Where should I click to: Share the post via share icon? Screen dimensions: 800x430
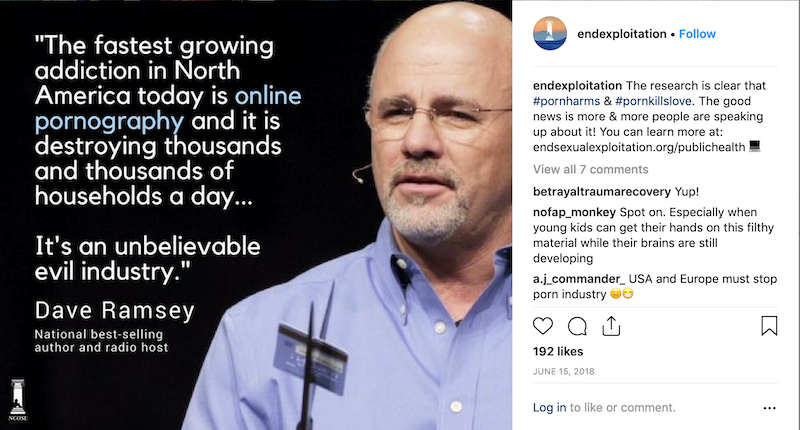(611, 326)
